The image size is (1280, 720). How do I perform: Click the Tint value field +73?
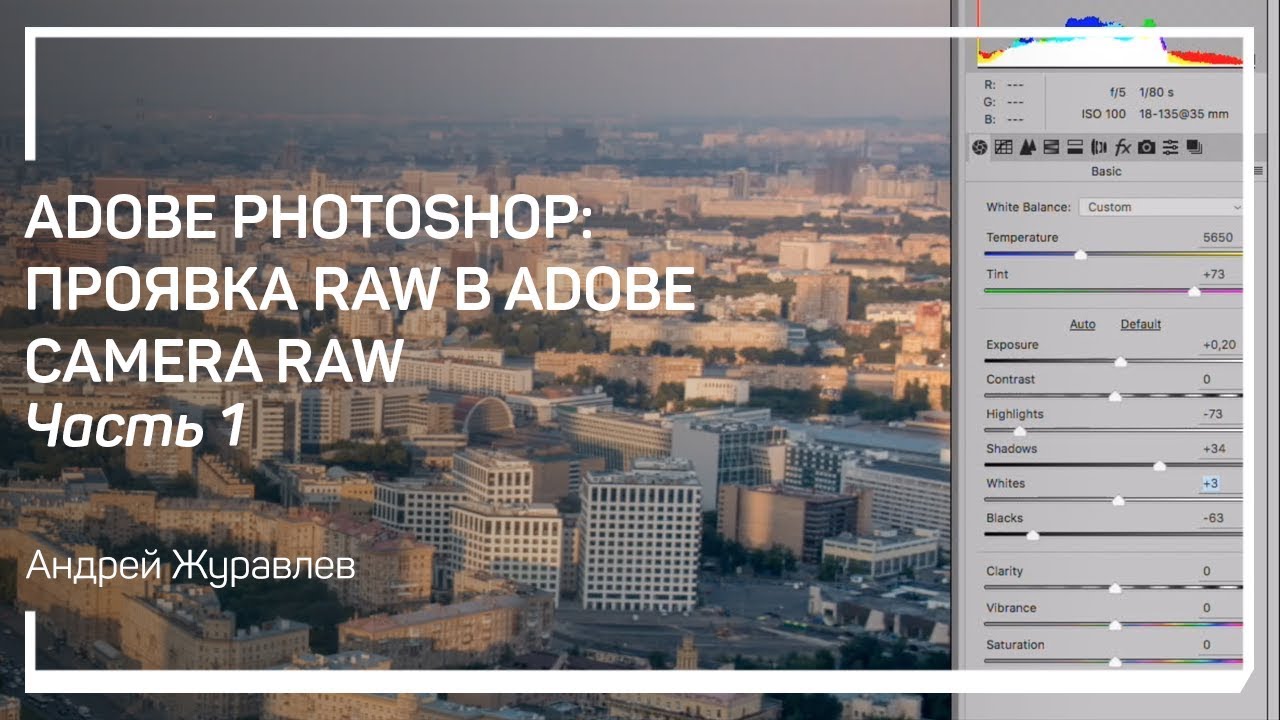(x=1219, y=274)
